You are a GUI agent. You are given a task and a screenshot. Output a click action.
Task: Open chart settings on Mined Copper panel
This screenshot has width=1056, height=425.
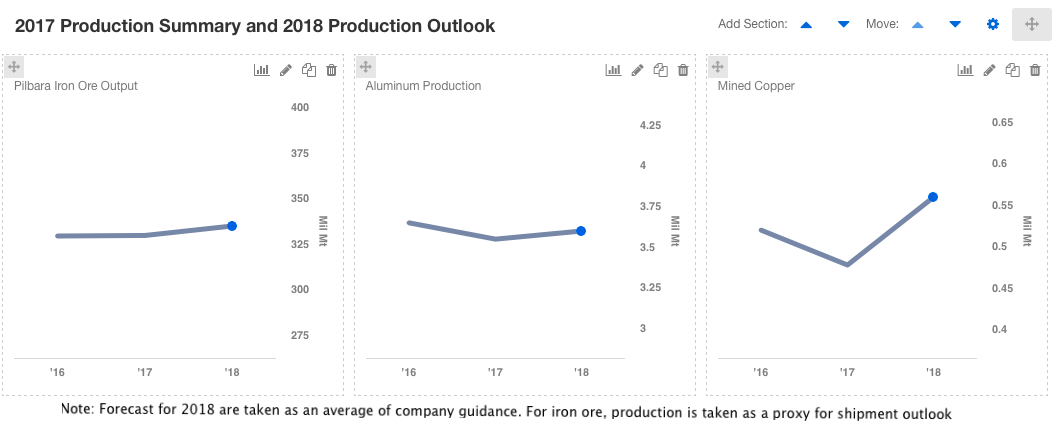(965, 70)
